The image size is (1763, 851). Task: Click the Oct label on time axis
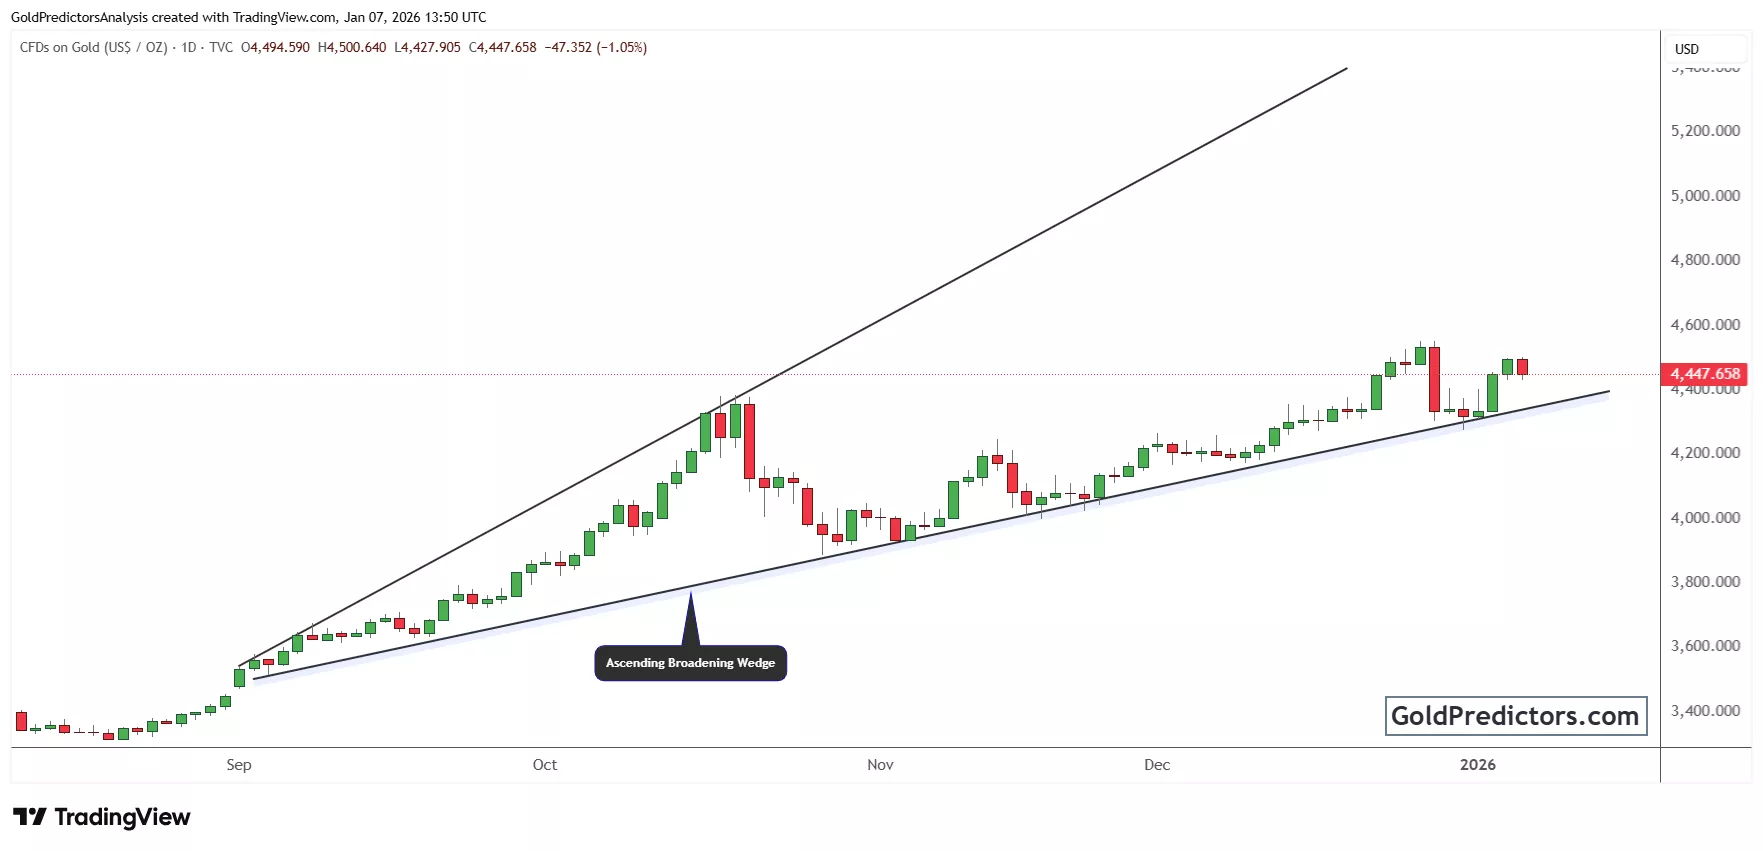(x=545, y=765)
